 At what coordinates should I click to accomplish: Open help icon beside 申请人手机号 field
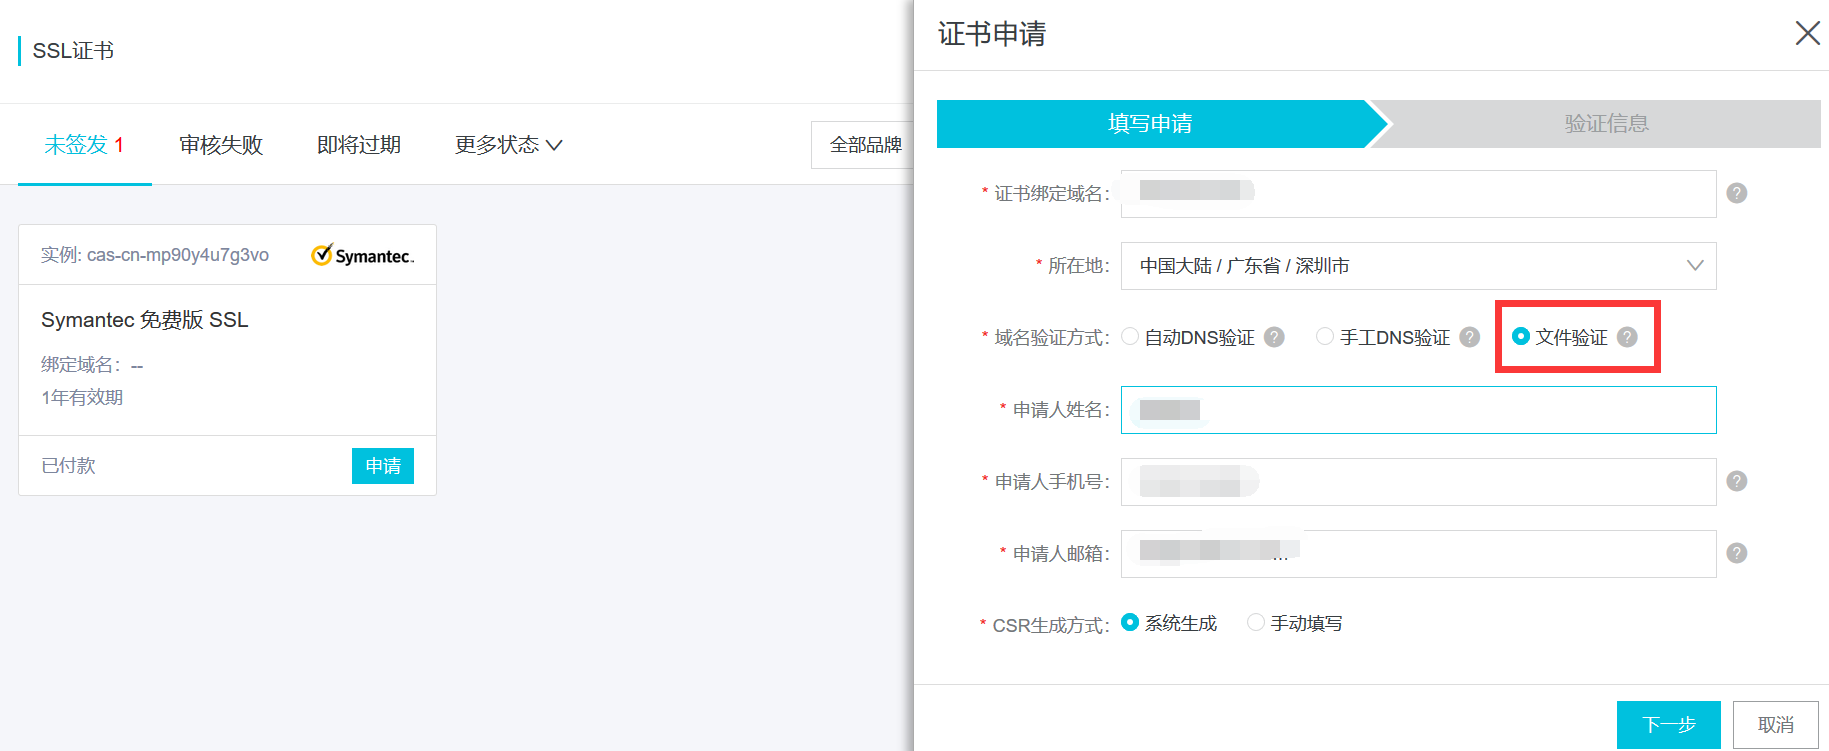click(1737, 481)
